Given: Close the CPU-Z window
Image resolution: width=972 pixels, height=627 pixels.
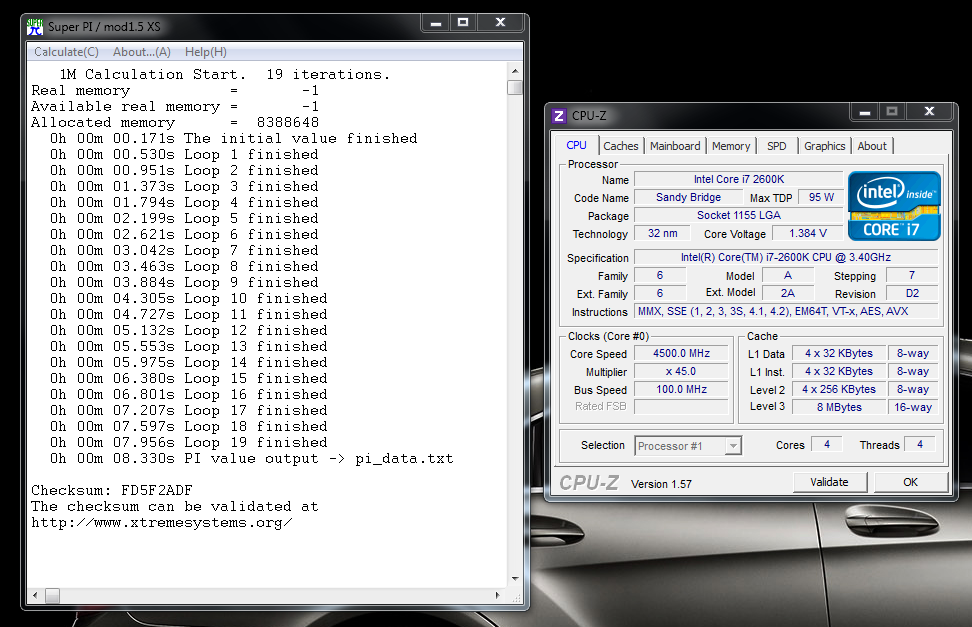Looking at the screenshot, I should [929, 112].
